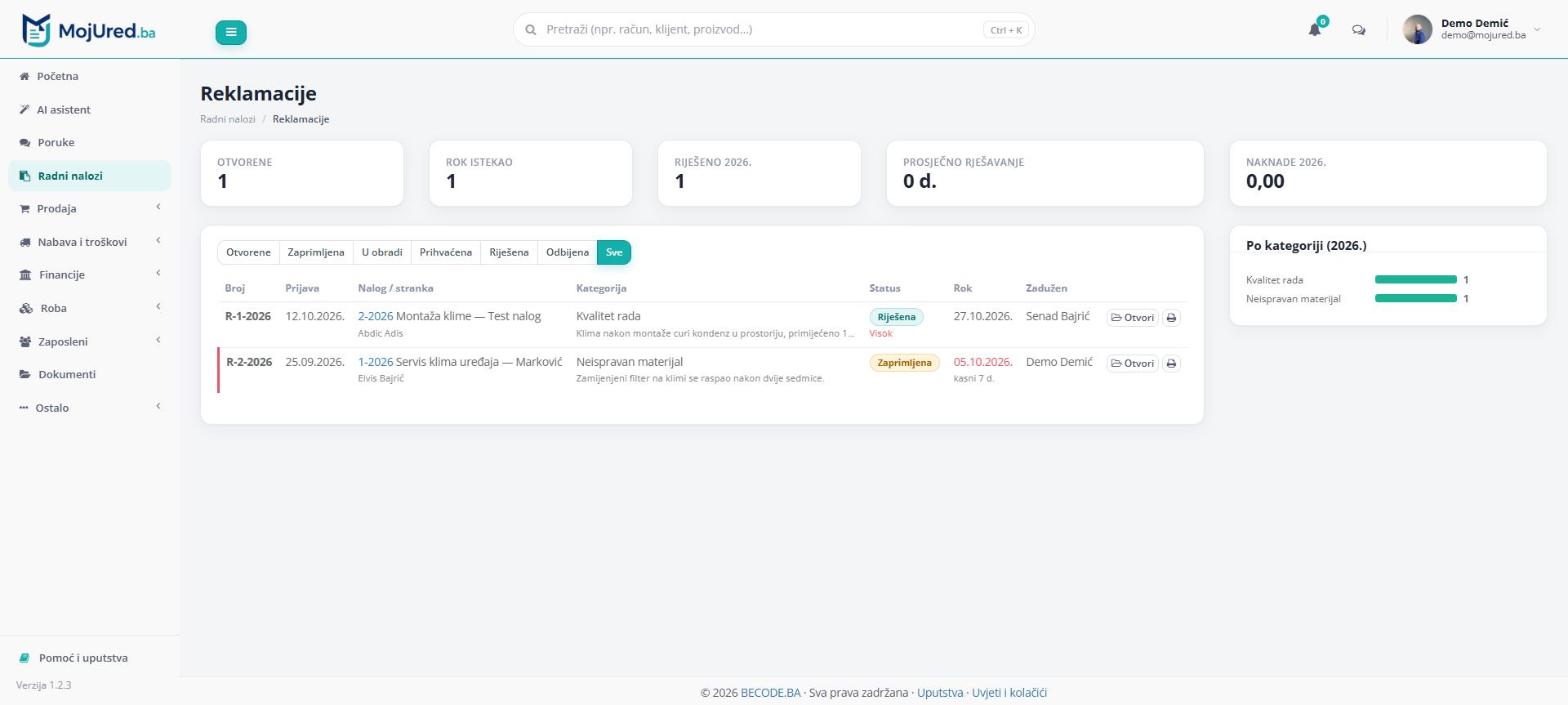Open the Demo Demić user dropdown
Image resolution: width=1568 pixels, height=705 pixels.
click(1472, 29)
